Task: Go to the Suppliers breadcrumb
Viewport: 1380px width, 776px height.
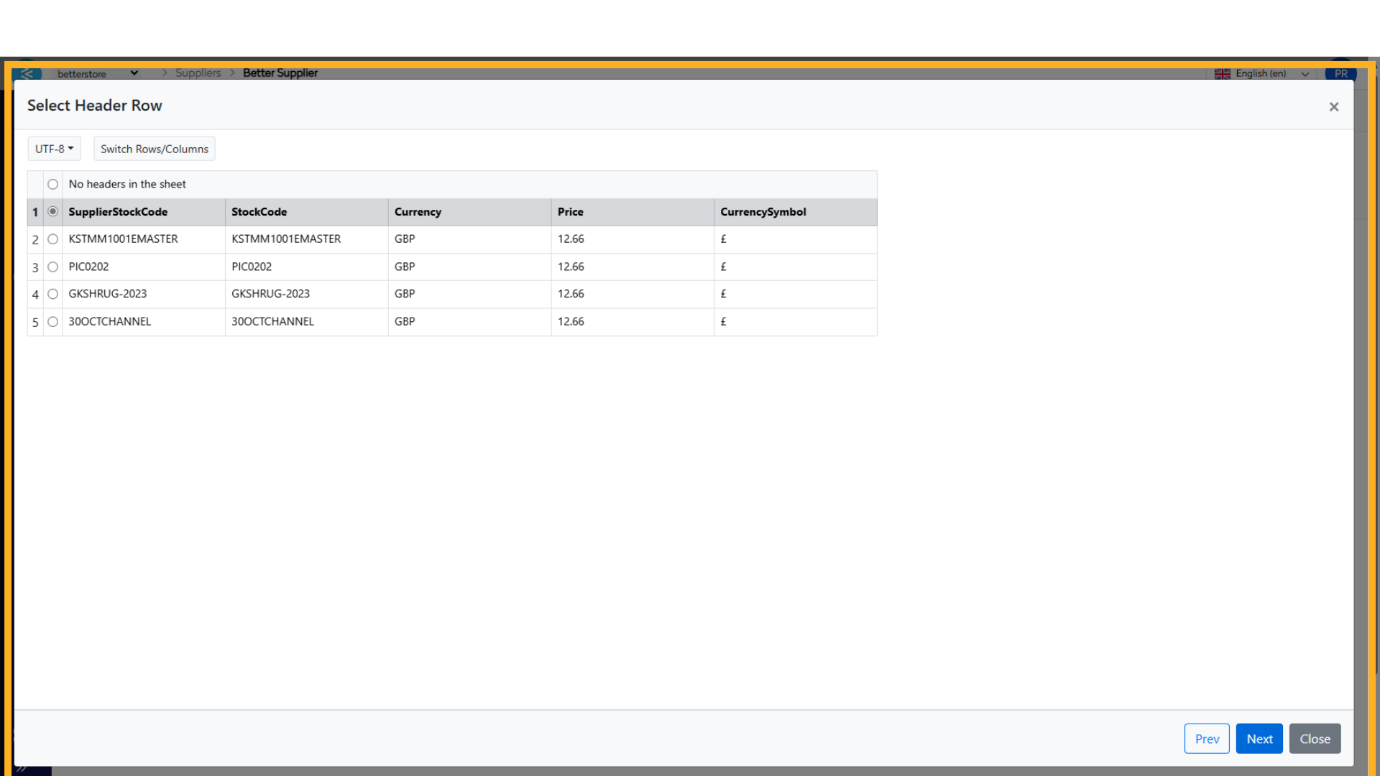Action: tap(198, 73)
